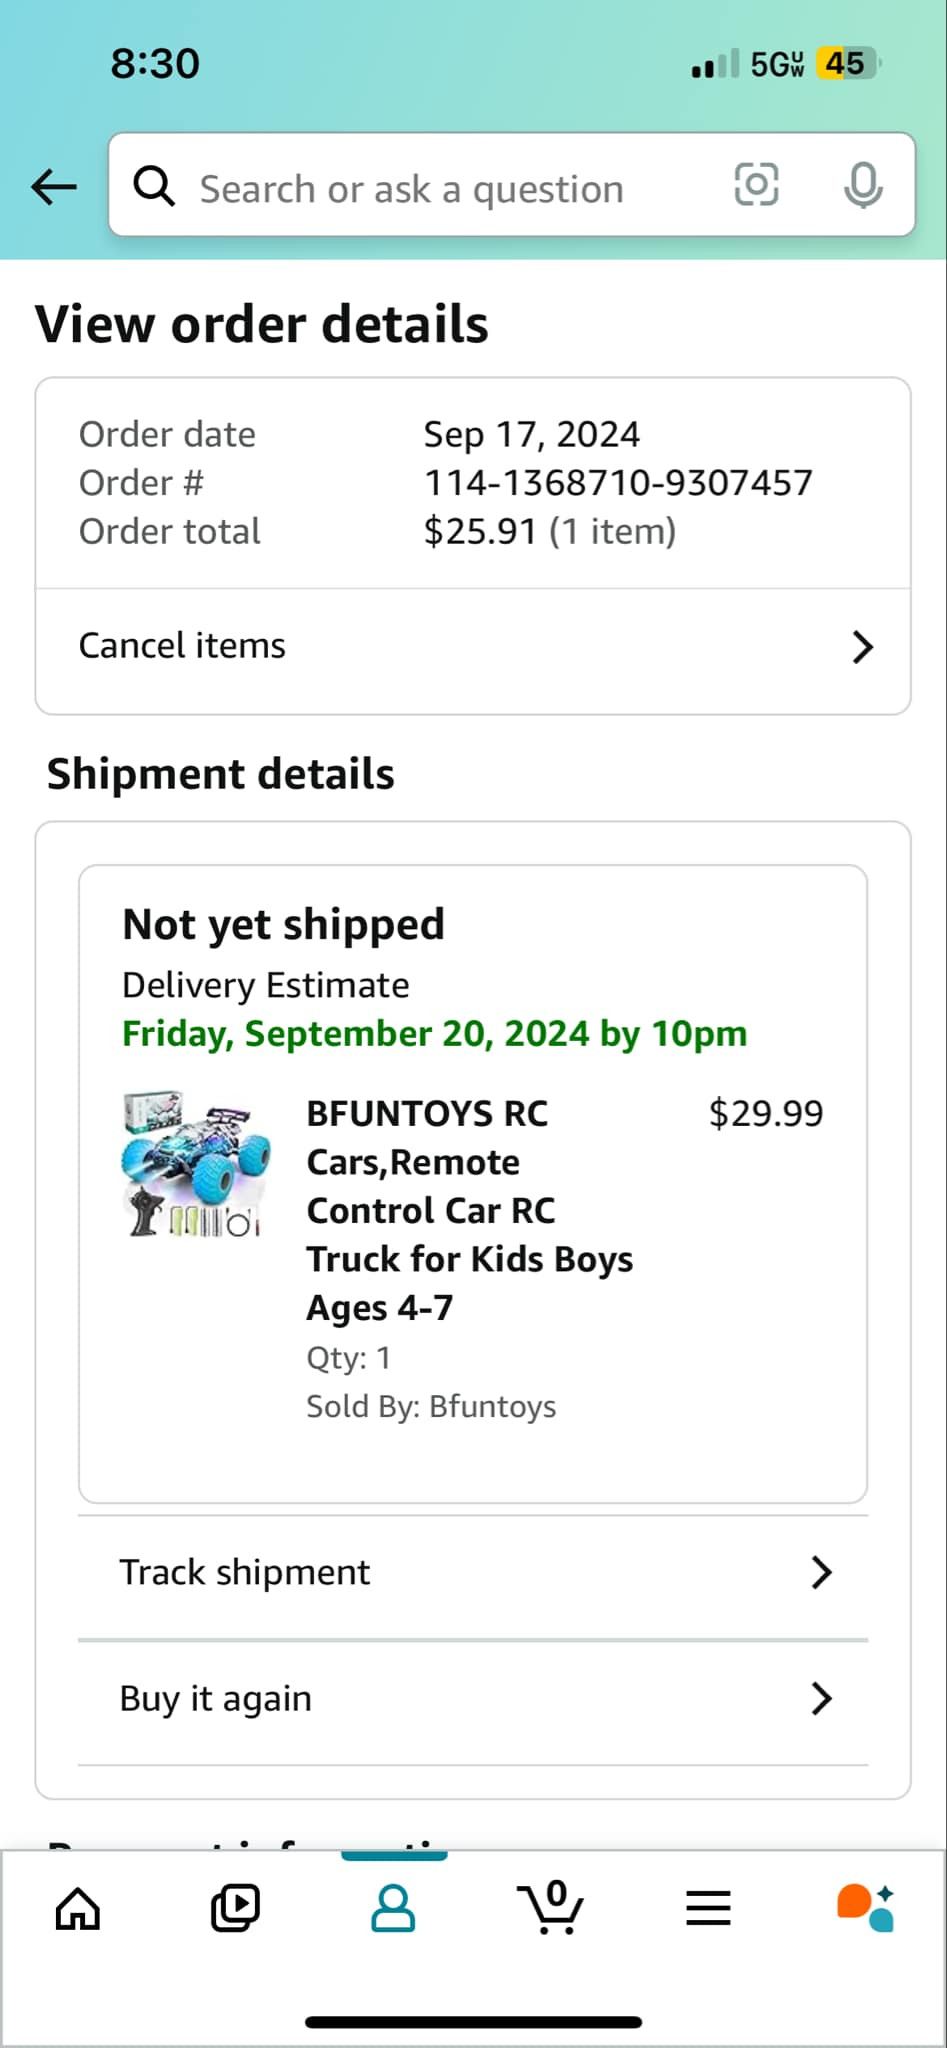Tap the magnifying glass search icon
947x2048 pixels.
pos(154,186)
